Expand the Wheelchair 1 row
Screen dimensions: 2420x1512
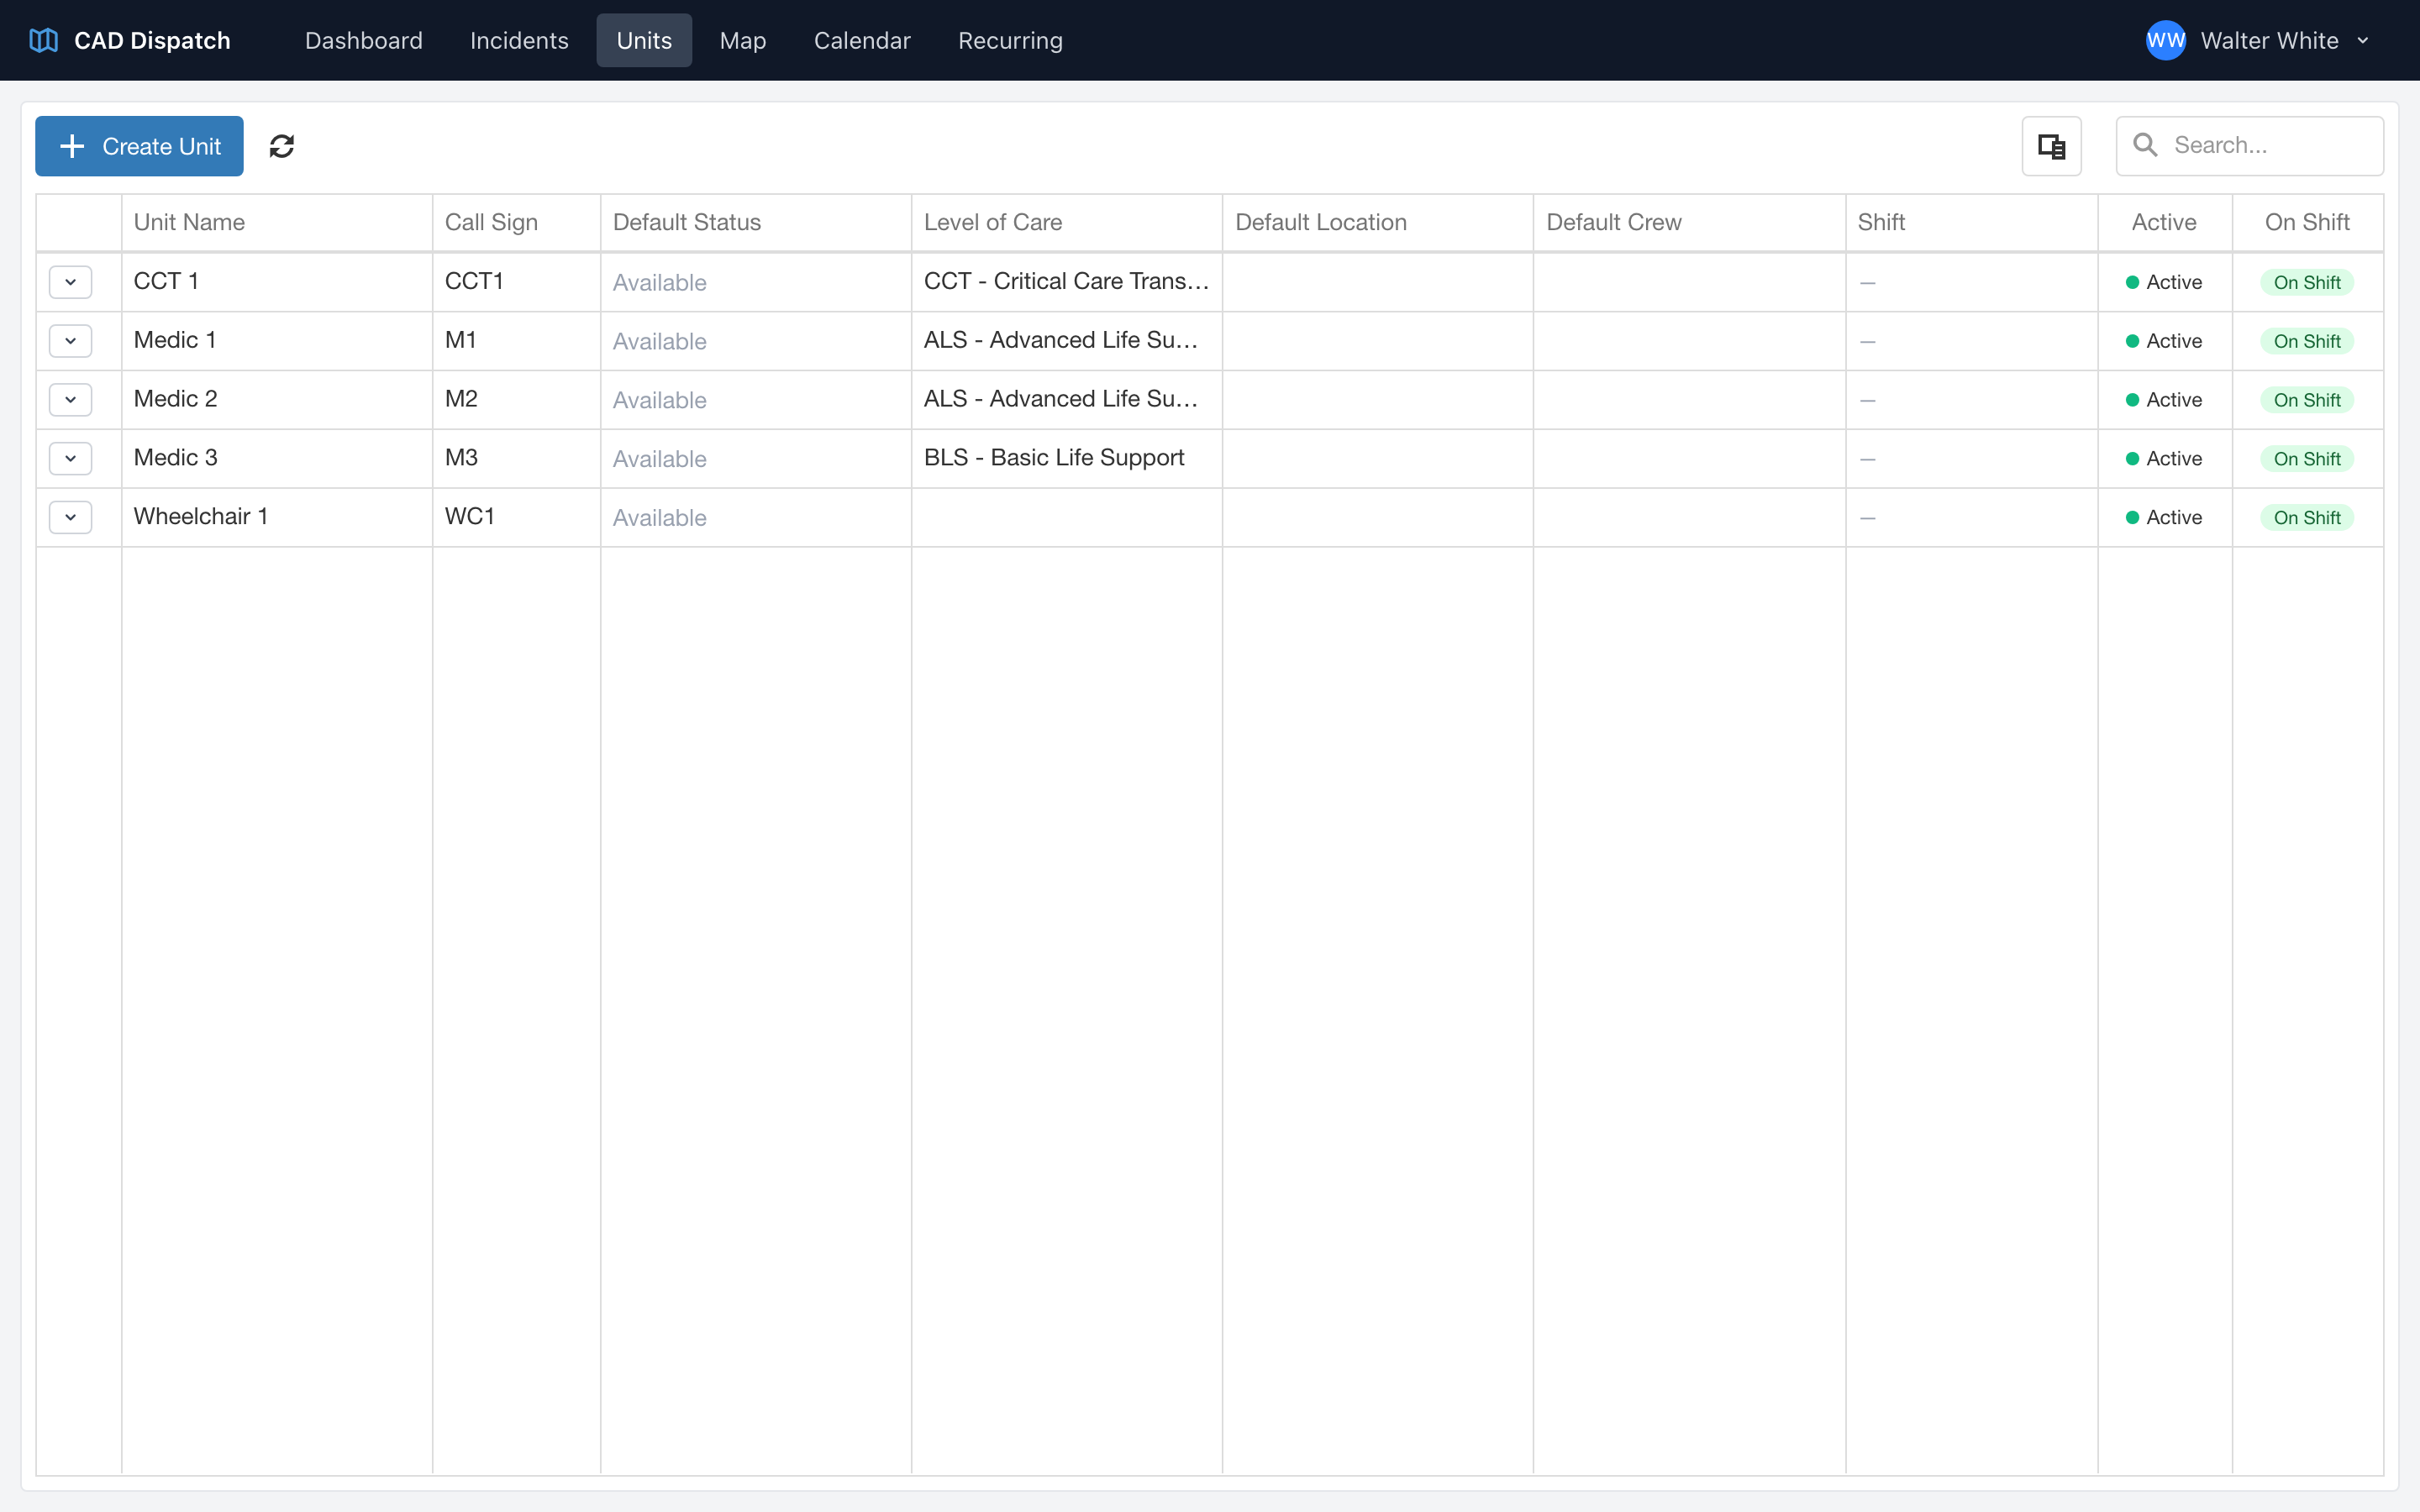pyautogui.click(x=70, y=517)
